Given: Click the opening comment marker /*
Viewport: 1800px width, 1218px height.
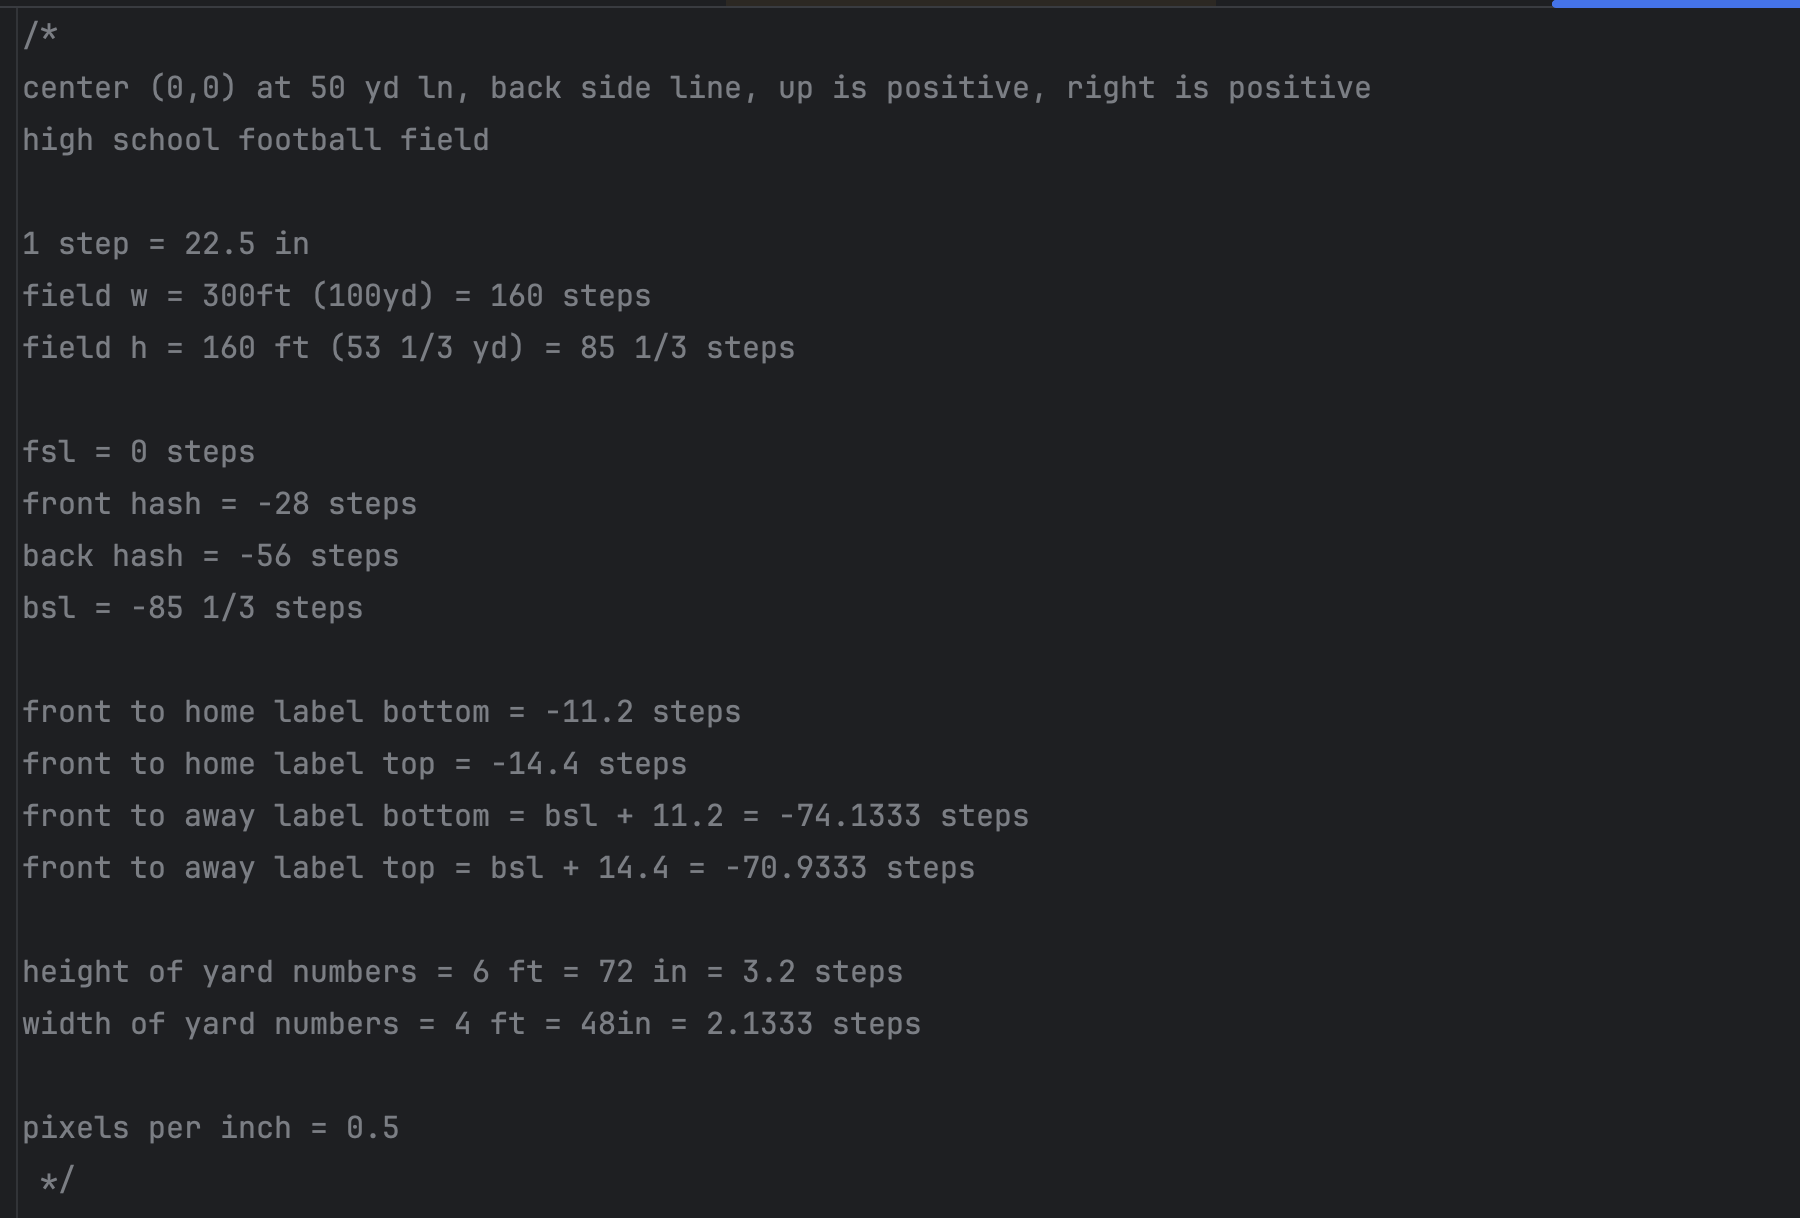Looking at the screenshot, I should tap(41, 36).
